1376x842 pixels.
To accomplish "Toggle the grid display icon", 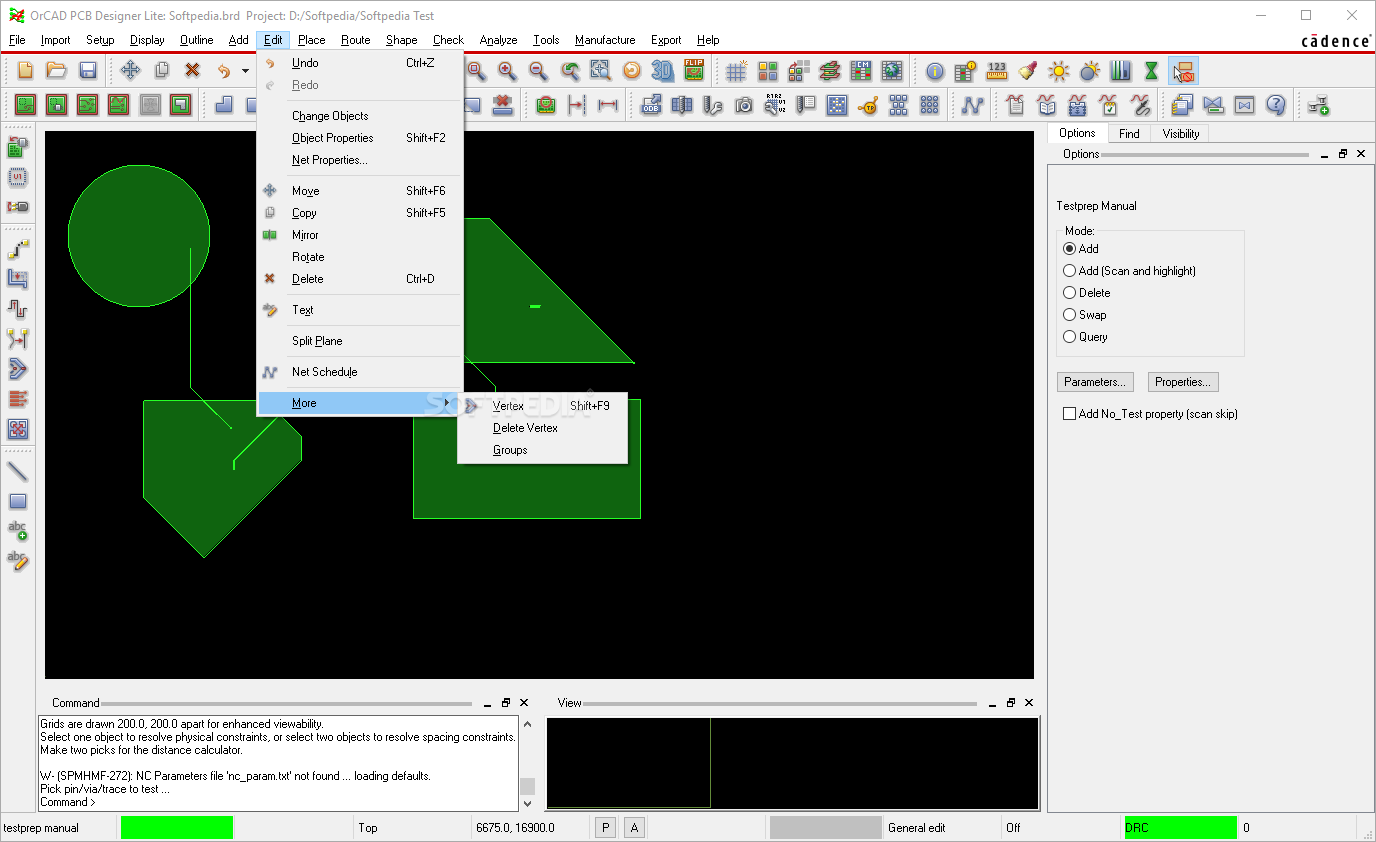I will coord(736,70).
